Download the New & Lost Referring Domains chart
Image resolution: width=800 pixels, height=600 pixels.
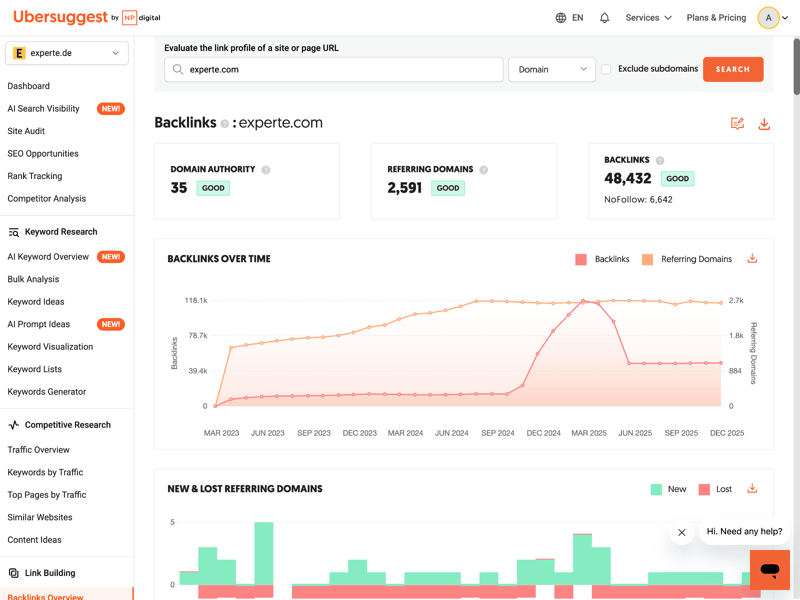(x=752, y=489)
